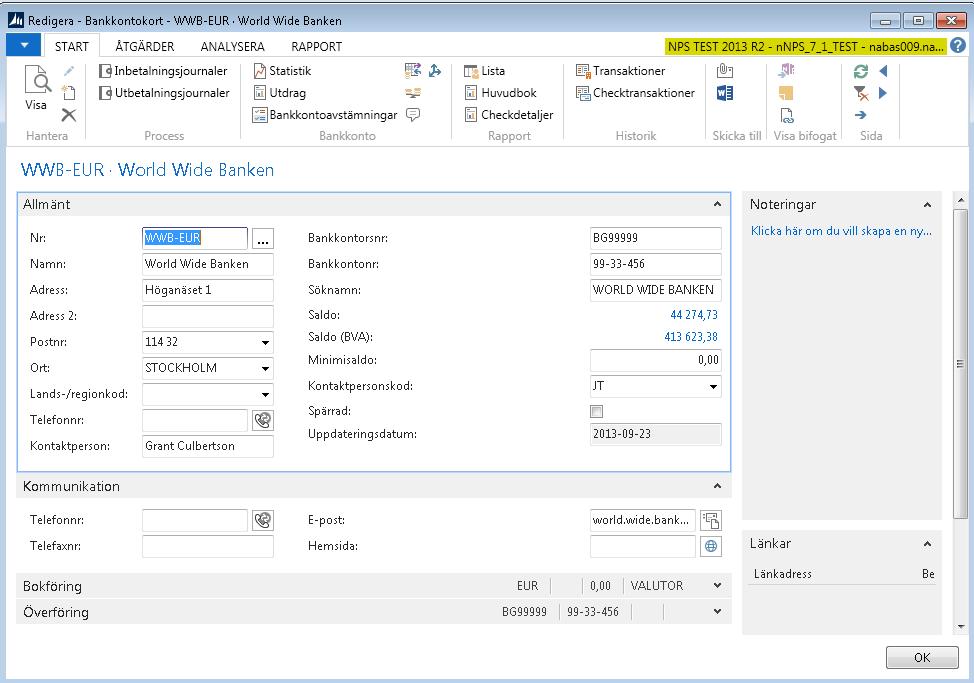Screen dimensions: 974x683
Task: Click the comment bubble icon in Bankkonto group
Action: (413, 115)
